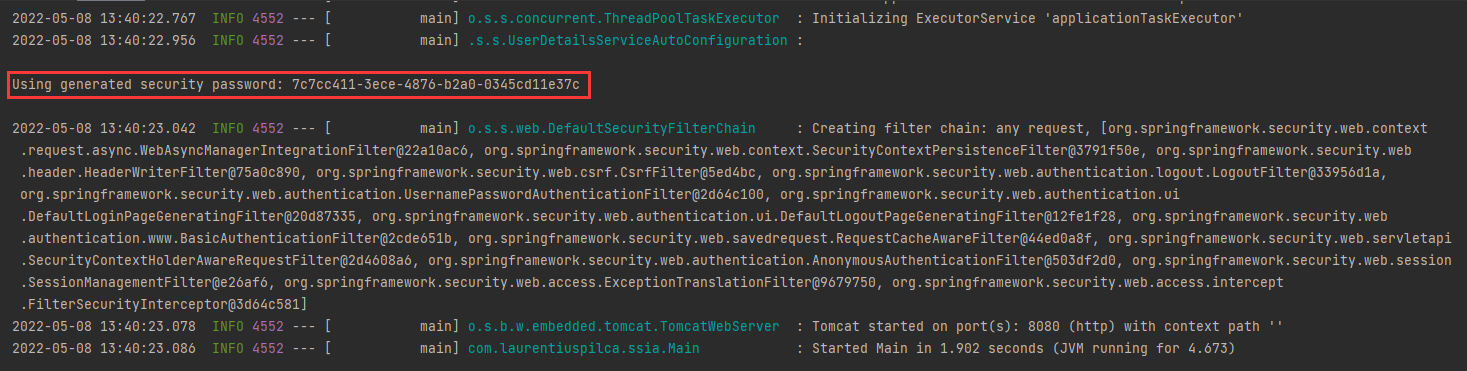Image resolution: width=1467 pixels, height=371 pixels.
Task: Click the generated security password value
Action: click(435, 85)
